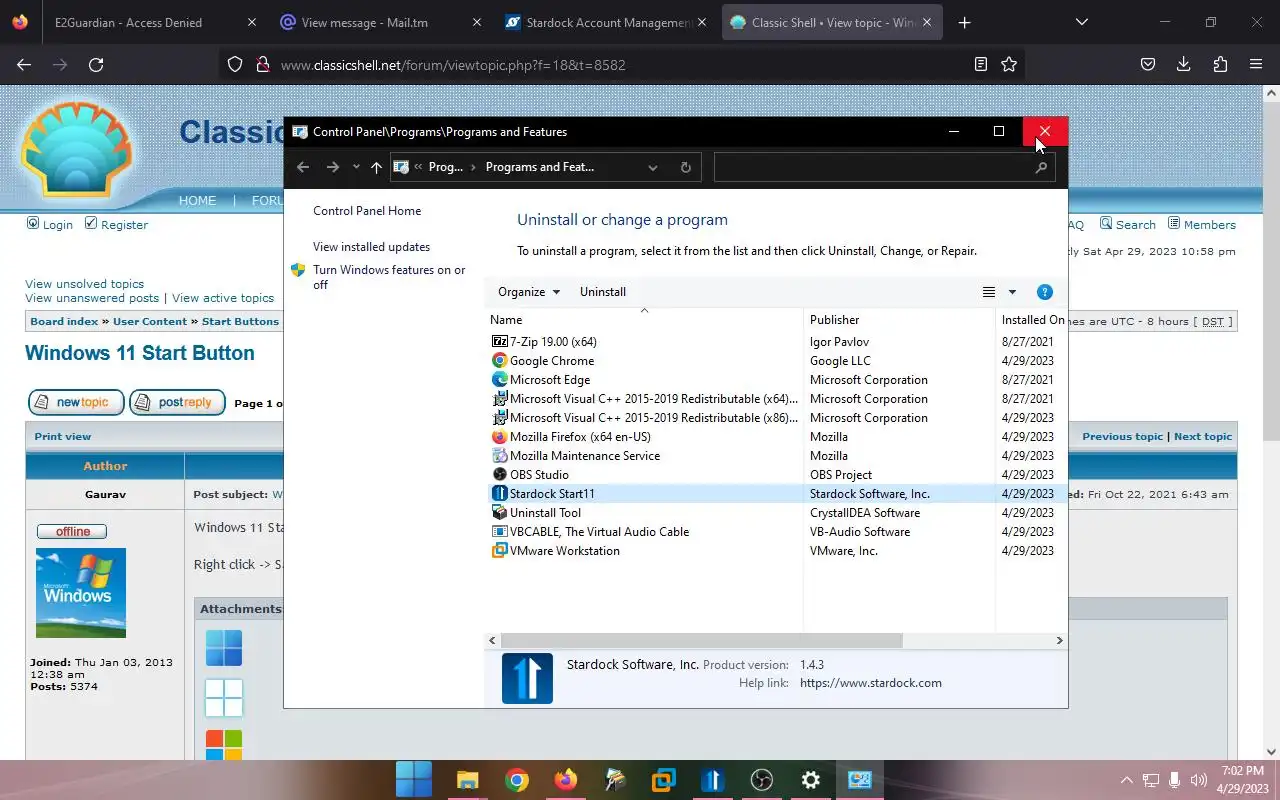The height and width of the screenshot is (800, 1280).
Task: Sort programs by Name column
Action: coord(506,320)
